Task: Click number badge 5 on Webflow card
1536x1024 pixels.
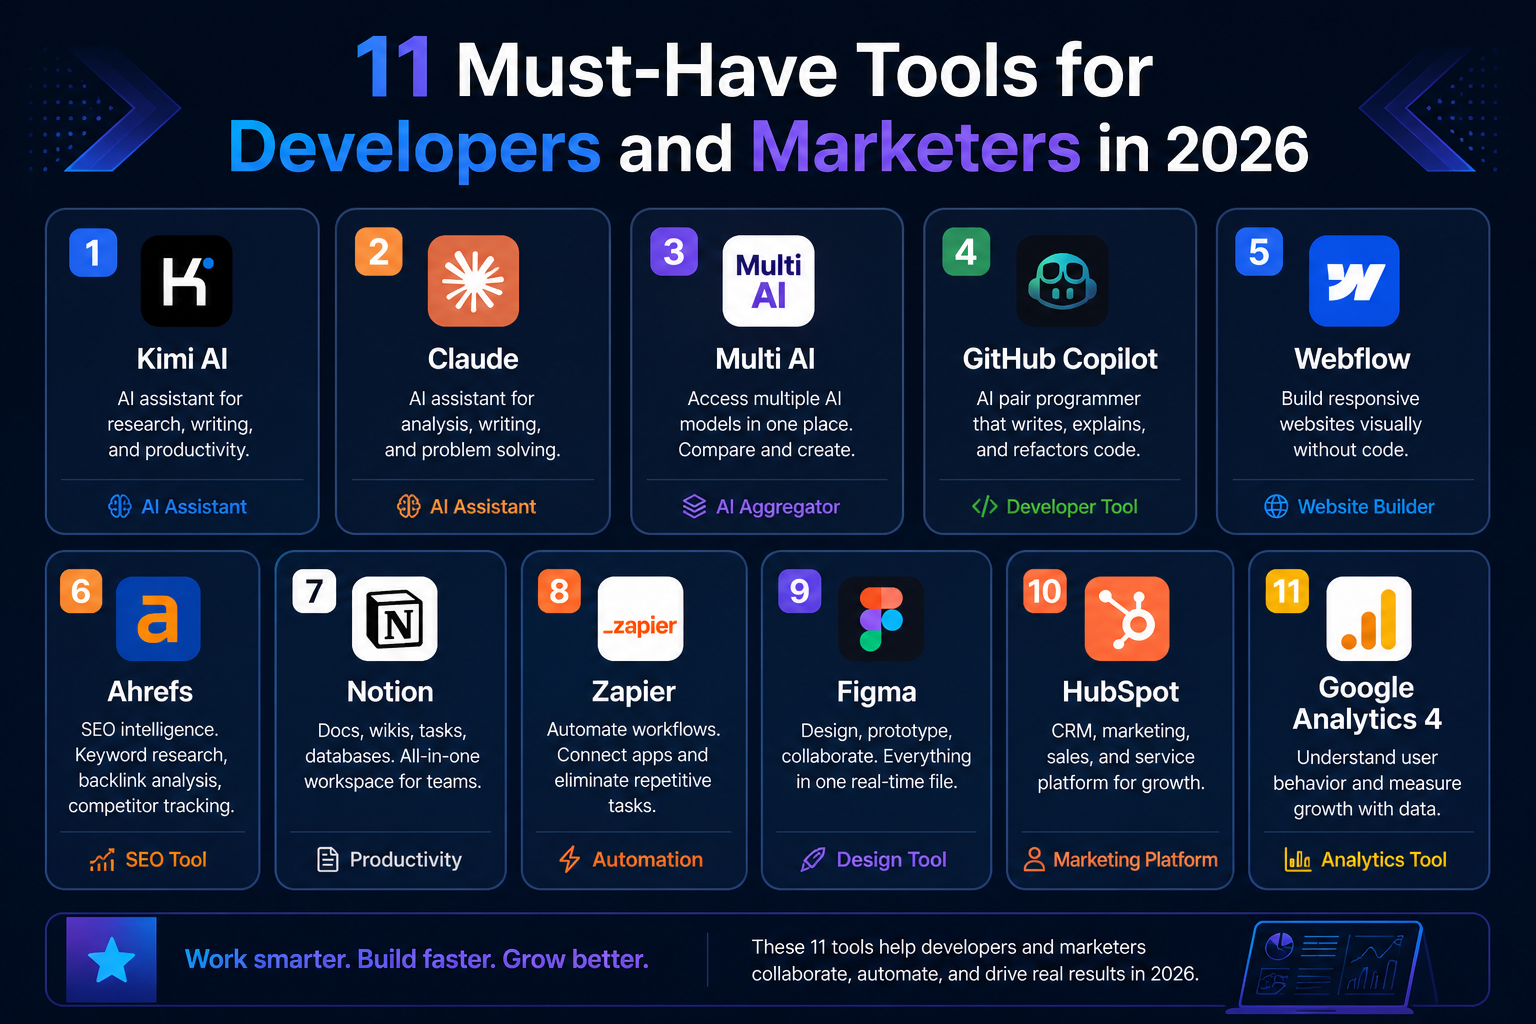Action: [1259, 252]
